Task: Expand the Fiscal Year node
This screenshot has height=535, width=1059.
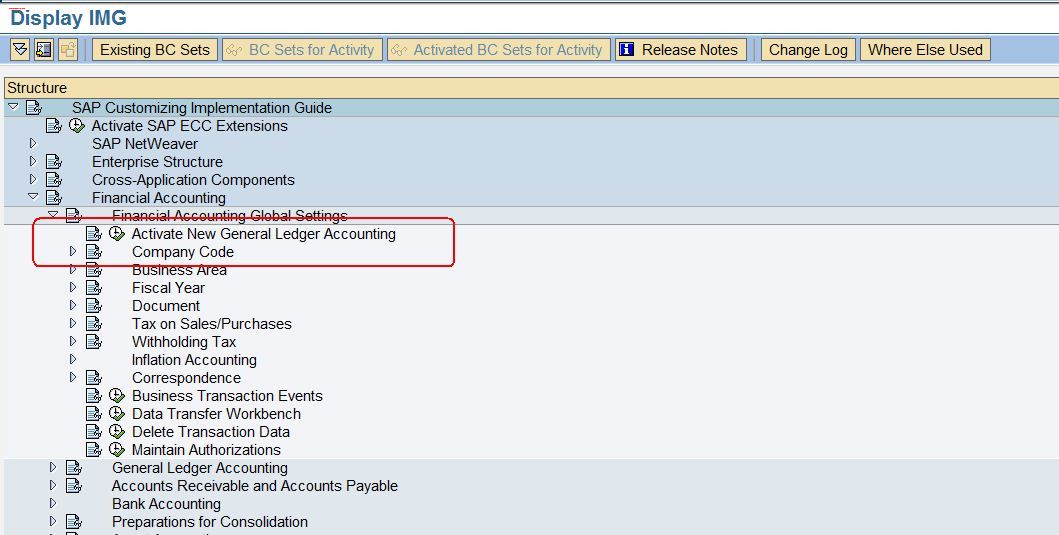Action: pos(73,287)
